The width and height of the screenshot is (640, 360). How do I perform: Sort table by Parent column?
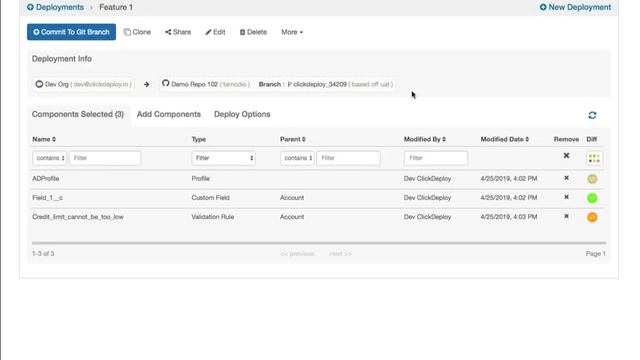[x=293, y=139]
